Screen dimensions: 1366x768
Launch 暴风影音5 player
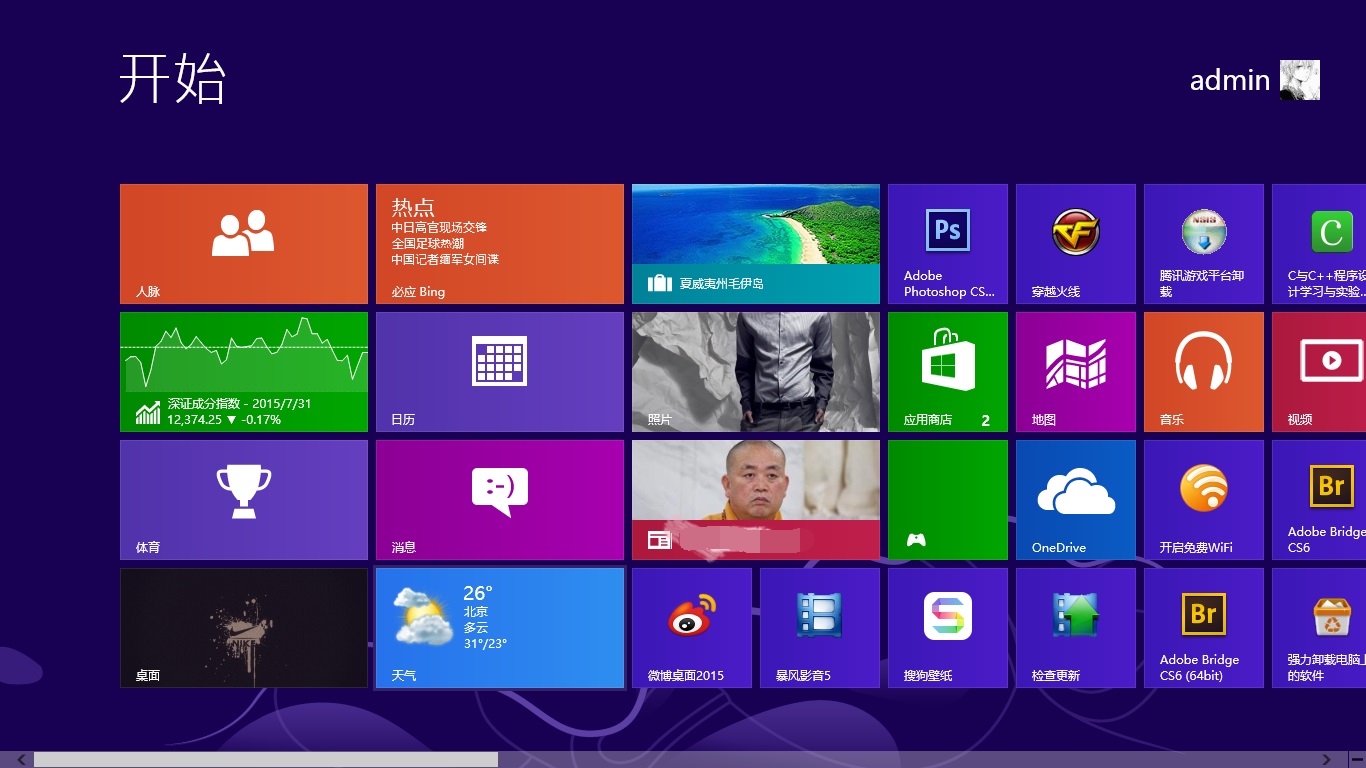pos(819,627)
